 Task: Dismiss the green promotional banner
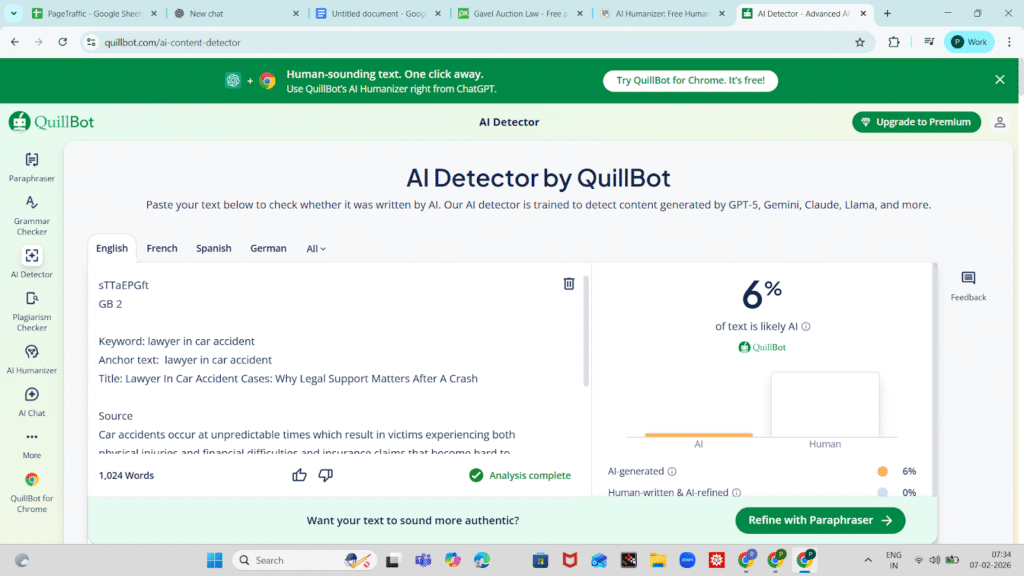coord(999,80)
